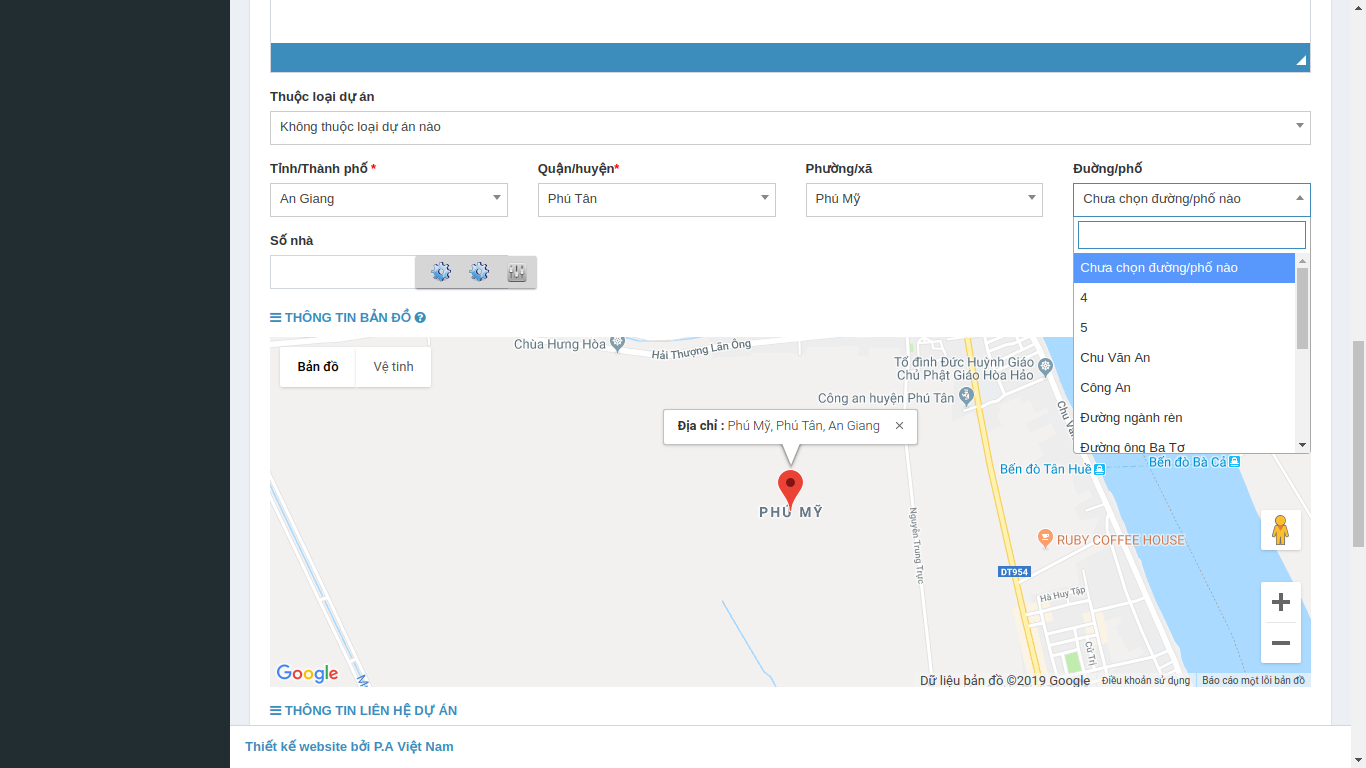Click the text editor resize corner handle
Screen dimensions: 1366x768
pos(1301,61)
